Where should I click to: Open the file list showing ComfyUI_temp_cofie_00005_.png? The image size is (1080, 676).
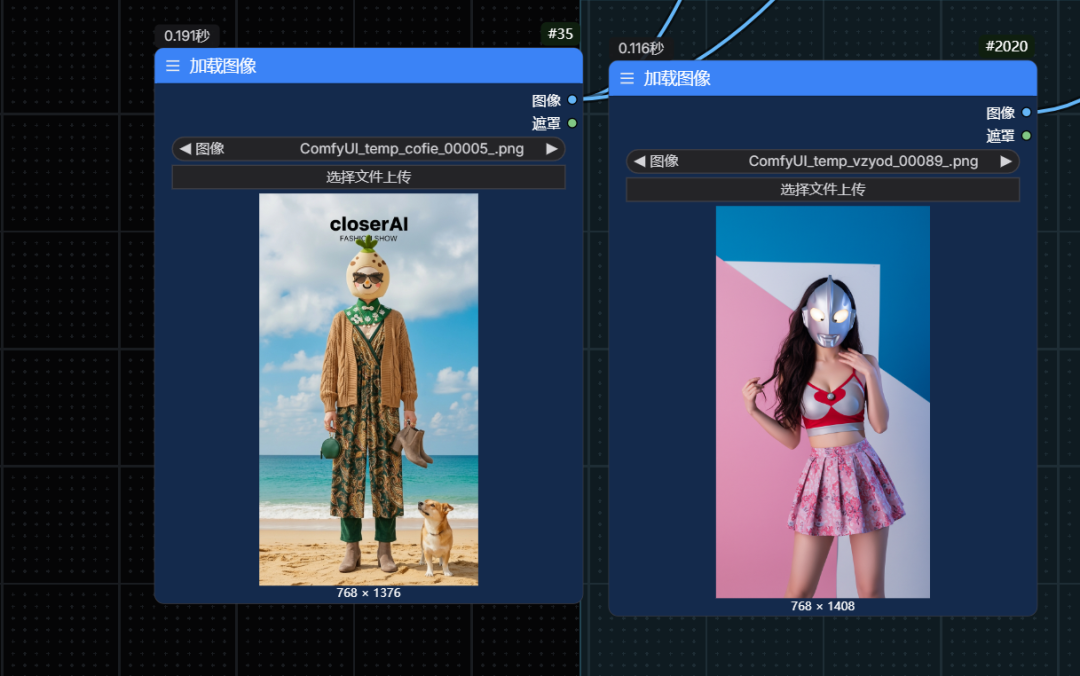[x=368, y=149]
